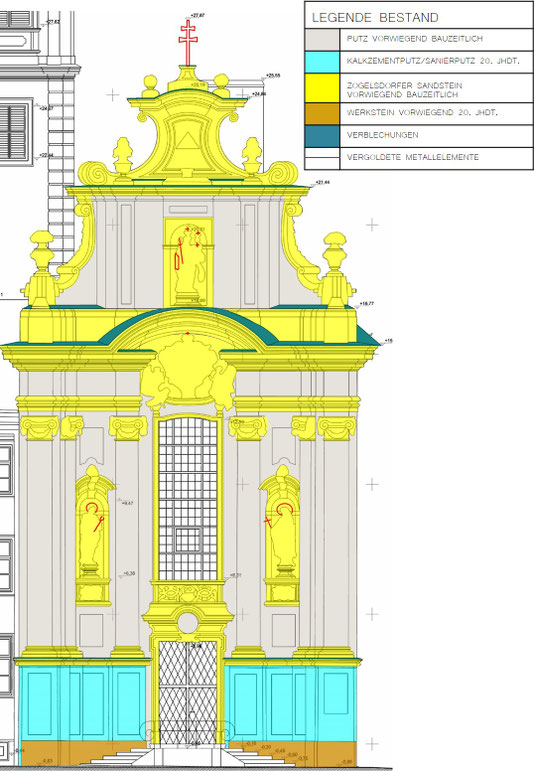Click the red line legend sample
The height and width of the screenshot is (771, 535).
(x=322, y=157)
